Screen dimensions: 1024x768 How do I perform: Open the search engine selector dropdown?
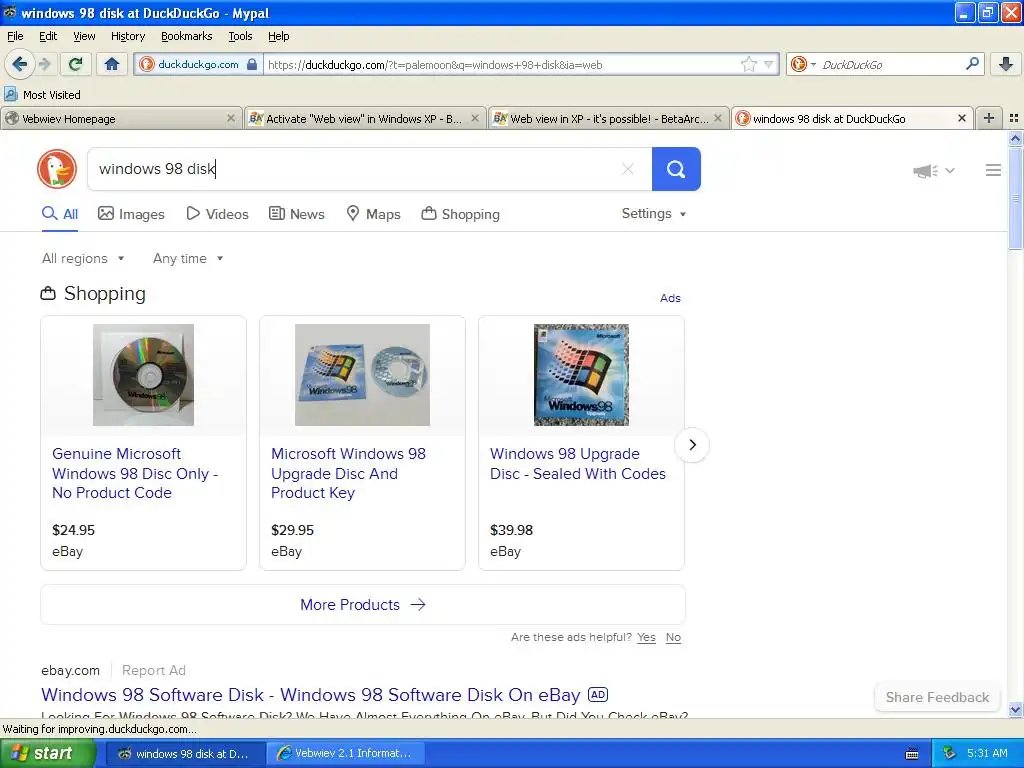(x=804, y=64)
